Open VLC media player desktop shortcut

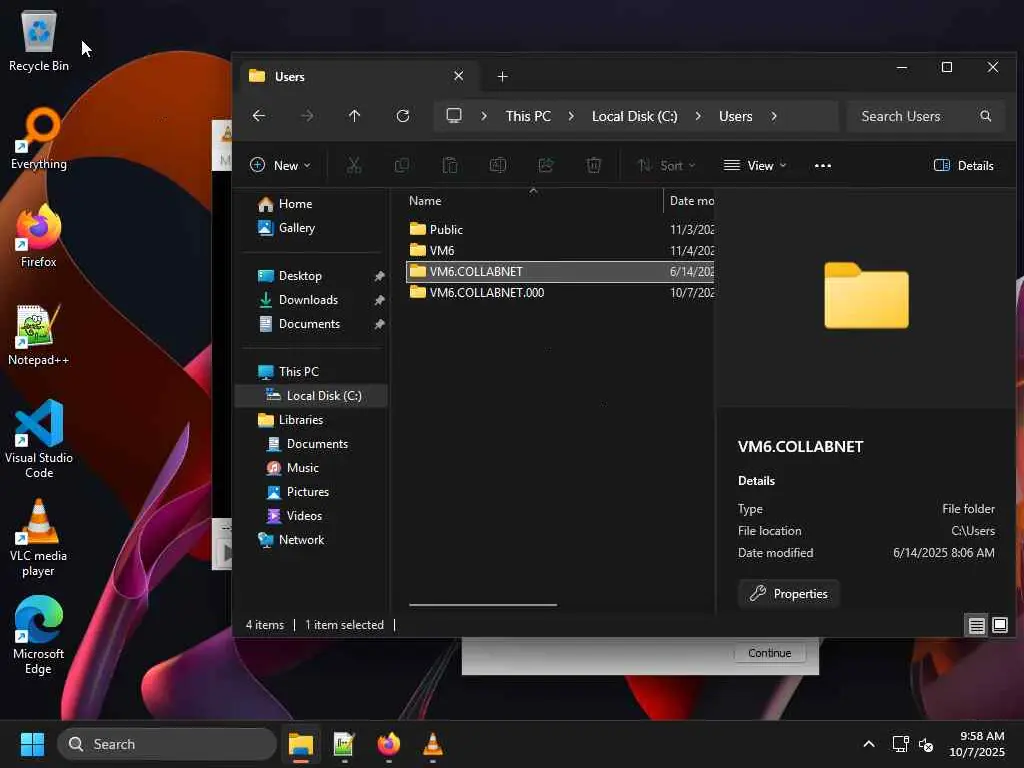tap(39, 537)
